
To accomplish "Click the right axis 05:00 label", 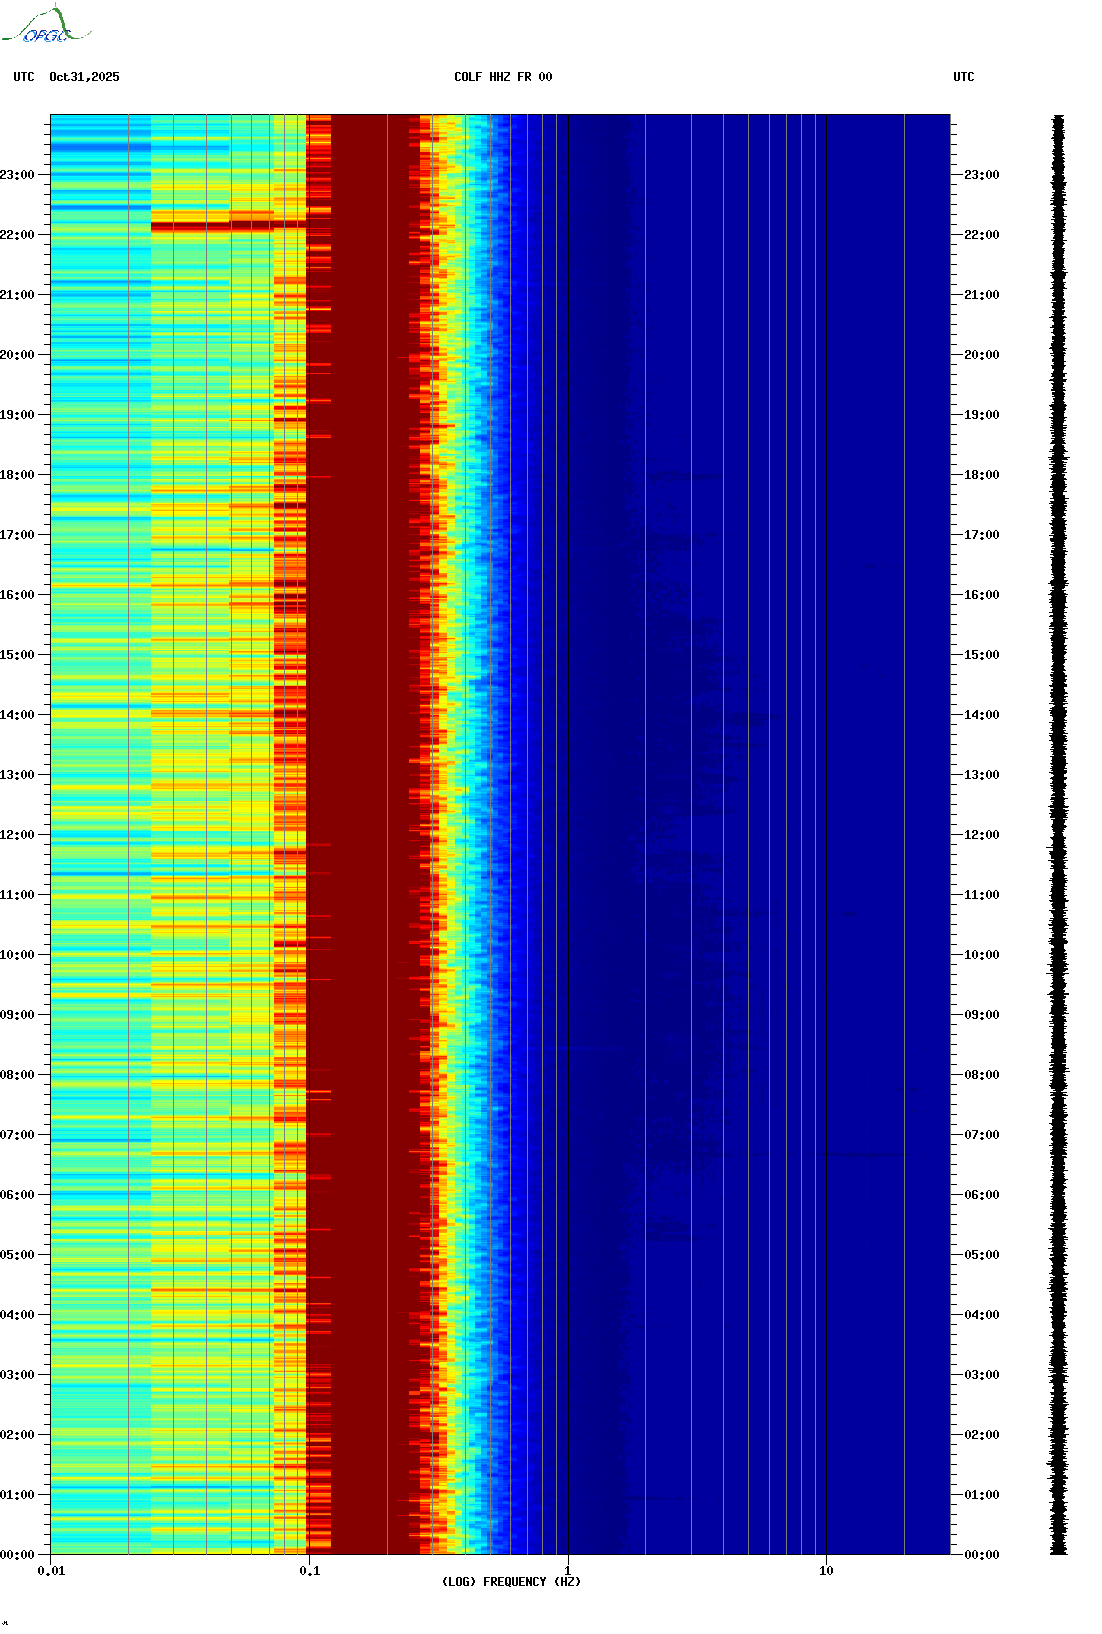I will pos(982,1255).
